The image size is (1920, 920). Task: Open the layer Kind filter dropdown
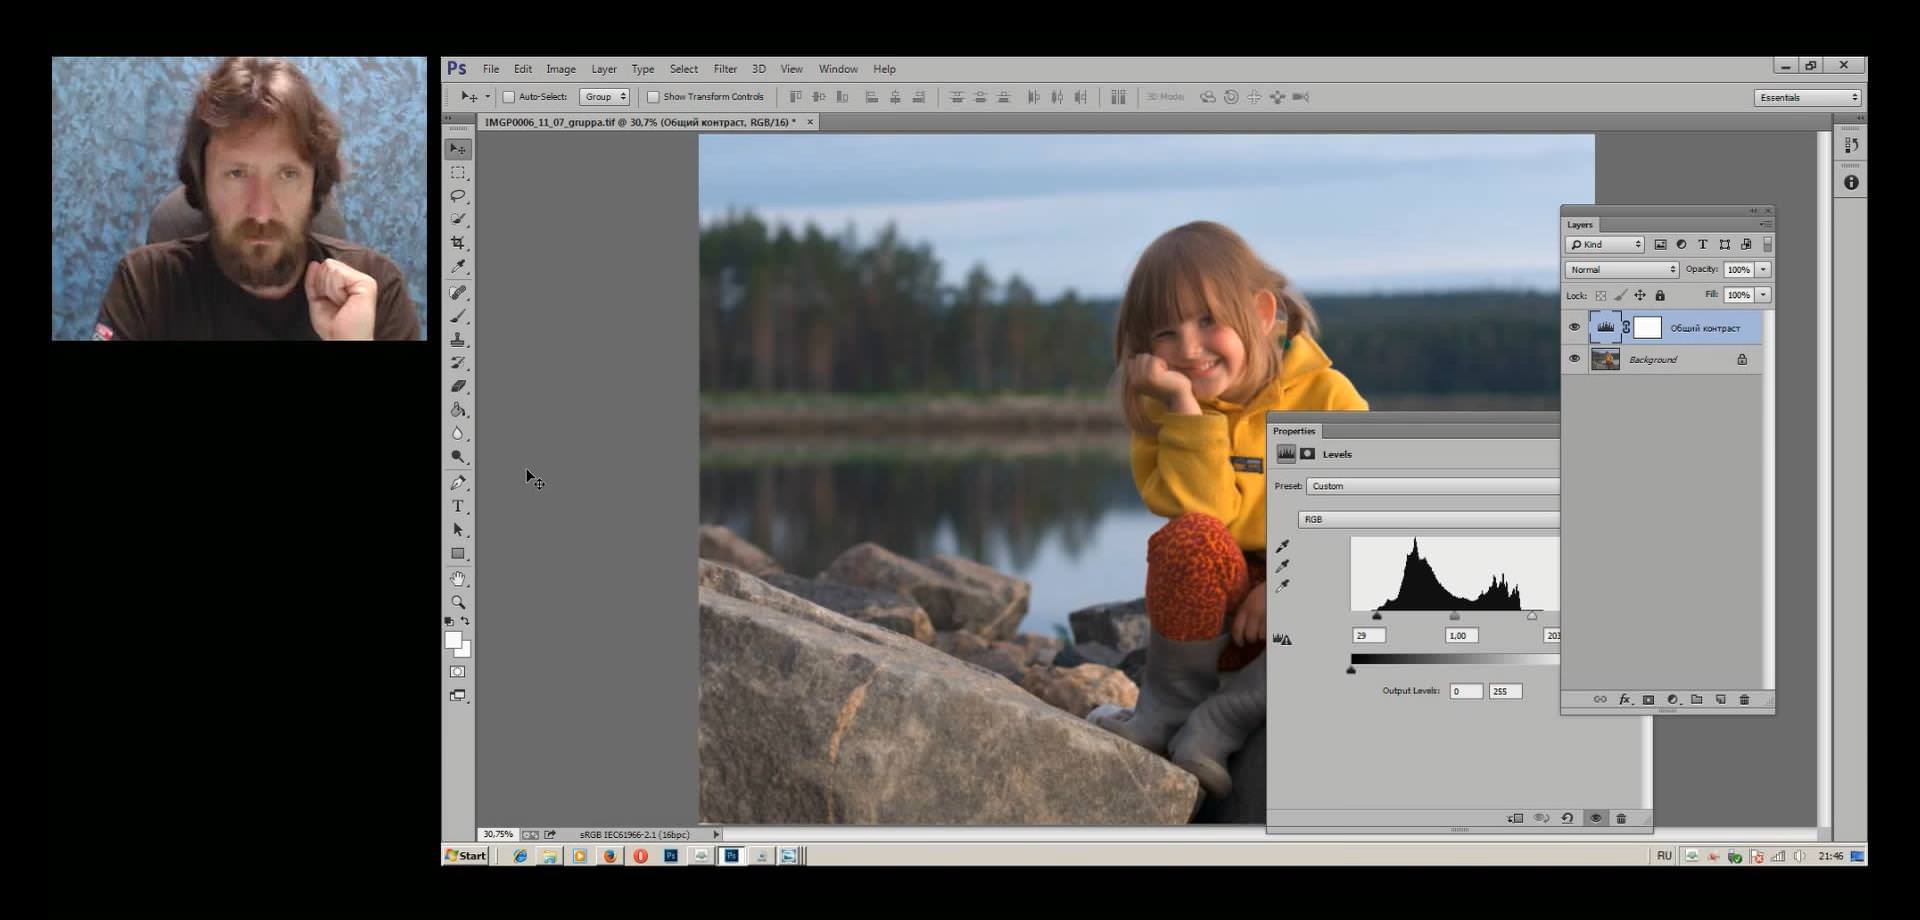[1605, 244]
